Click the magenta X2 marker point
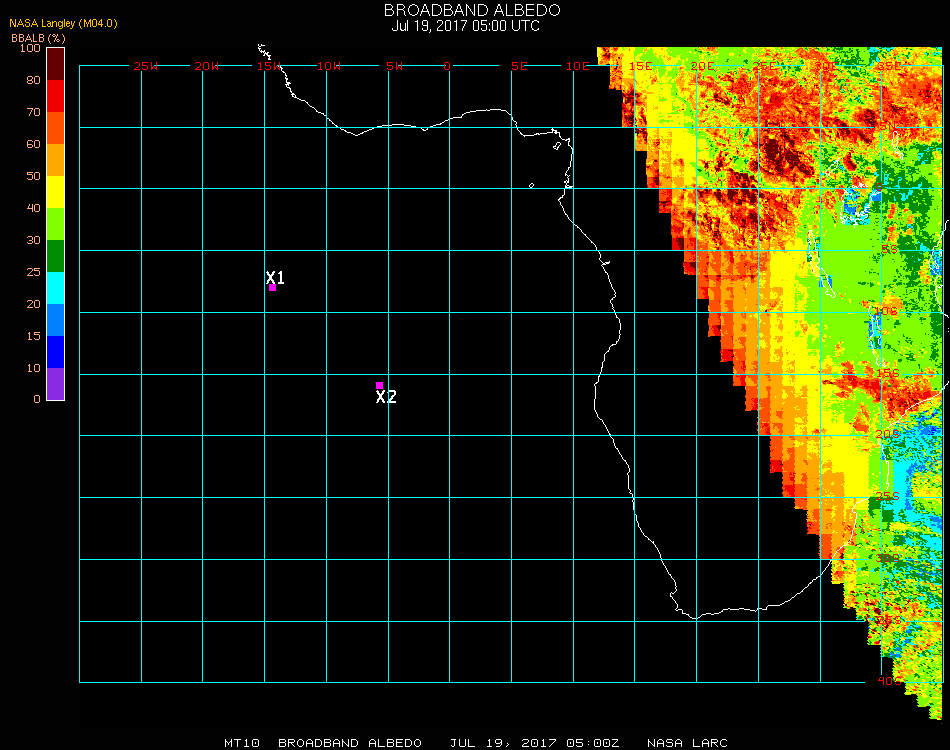The width and height of the screenshot is (950, 750). (379, 385)
